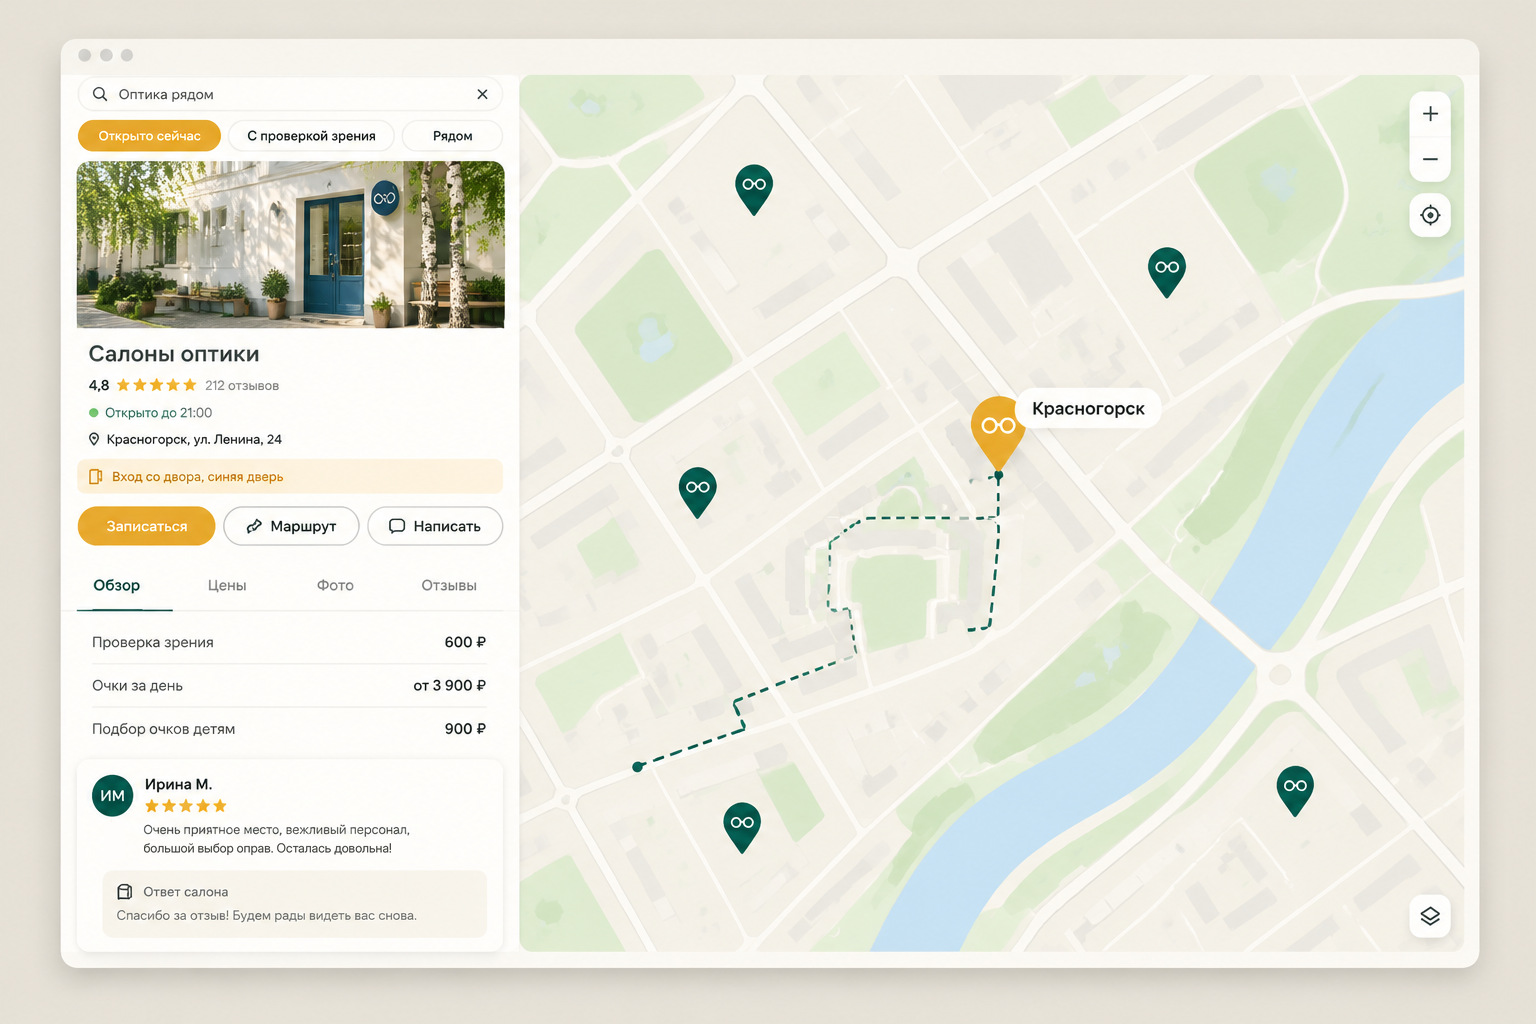This screenshot has height=1024, width=1536.
Task: Click the glasses badge on the salon photo
Action: (385, 198)
